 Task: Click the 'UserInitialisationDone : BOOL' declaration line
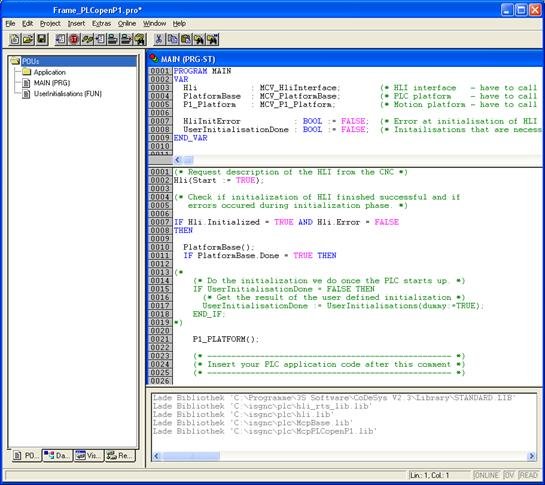pyautogui.click(x=275, y=129)
